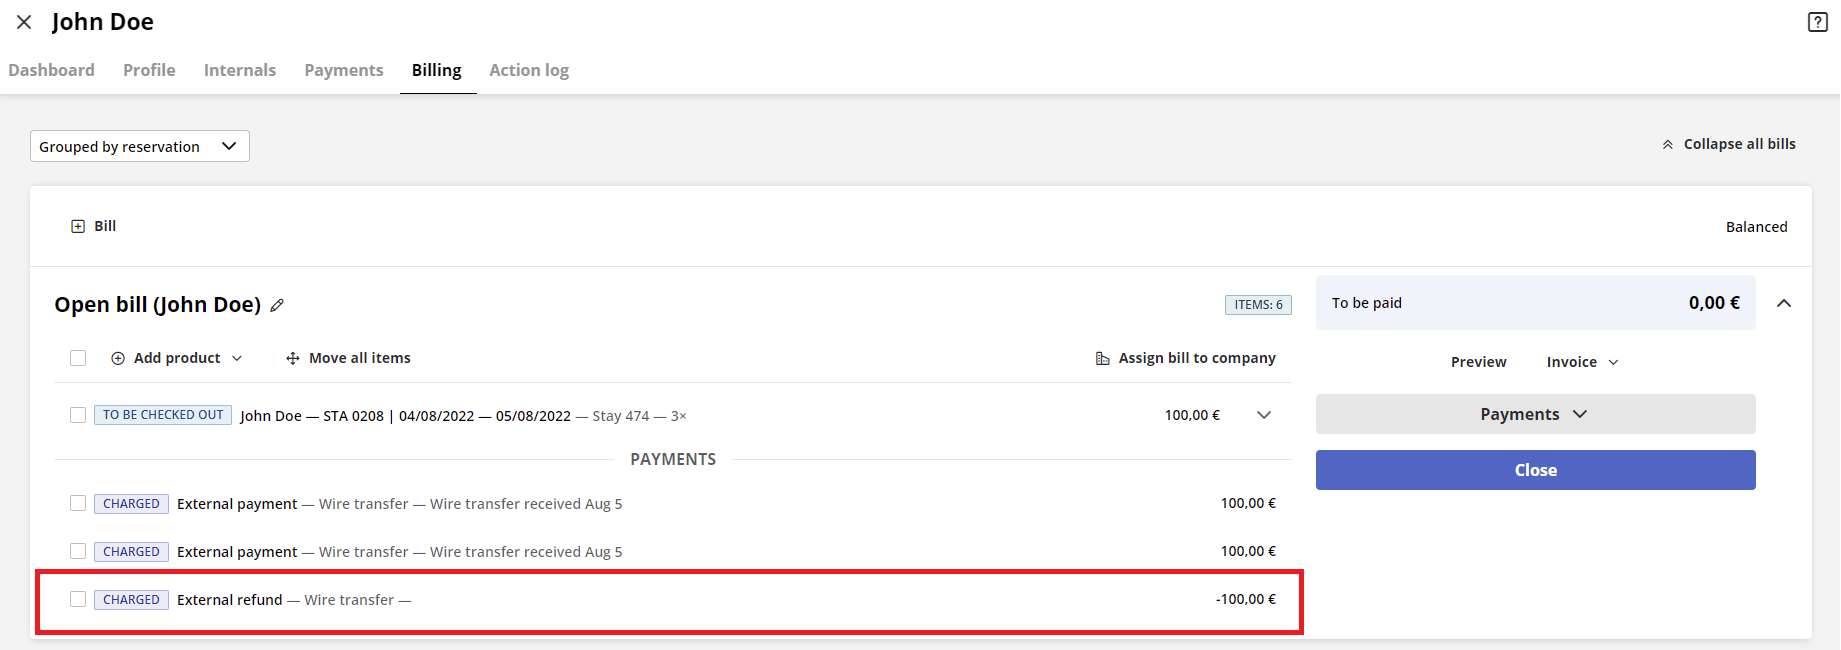Open the Invoice dropdown
Image resolution: width=1841 pixels, height=650 pixels.
(1582, 362)
